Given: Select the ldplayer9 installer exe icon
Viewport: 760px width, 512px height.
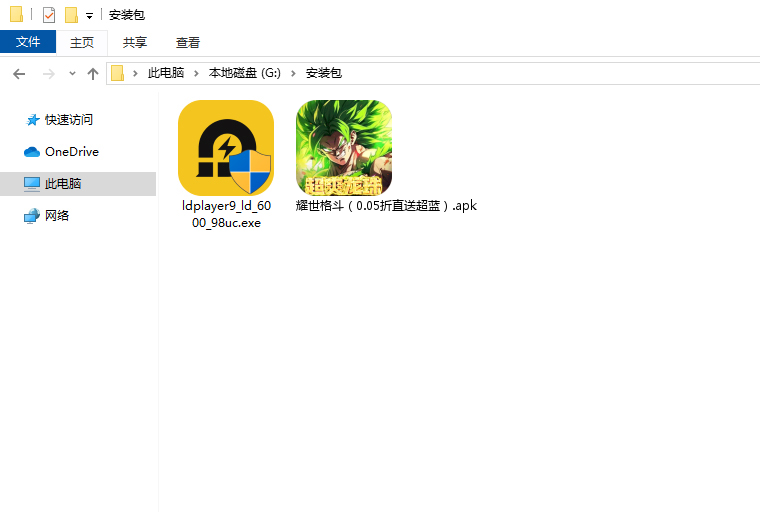Looking at the screenshot, I should pyautogui.click(x=225, y=148).
